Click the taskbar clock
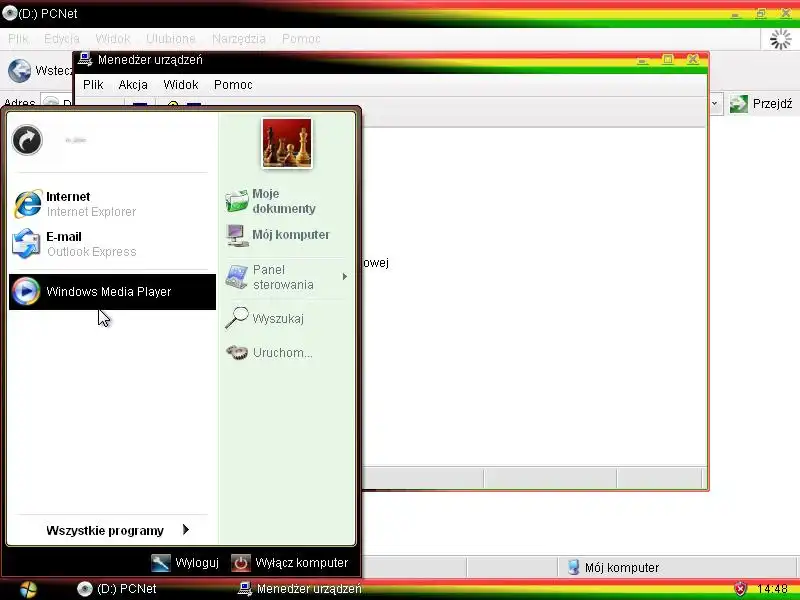This screenshot has height=600, width=800. coord(772,589)
